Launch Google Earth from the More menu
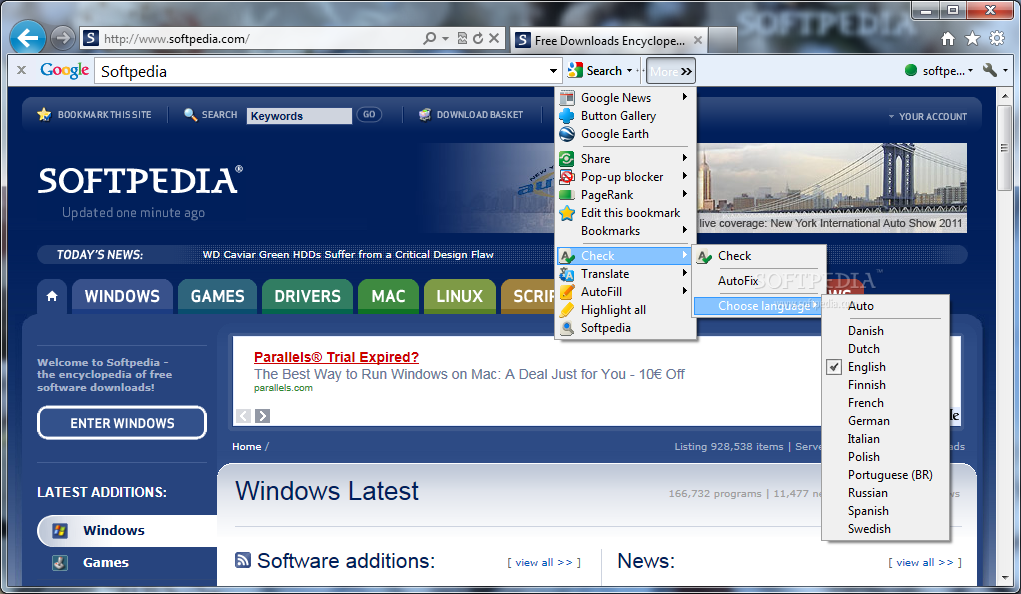1021x594 pixels. [x=625, y=134]
